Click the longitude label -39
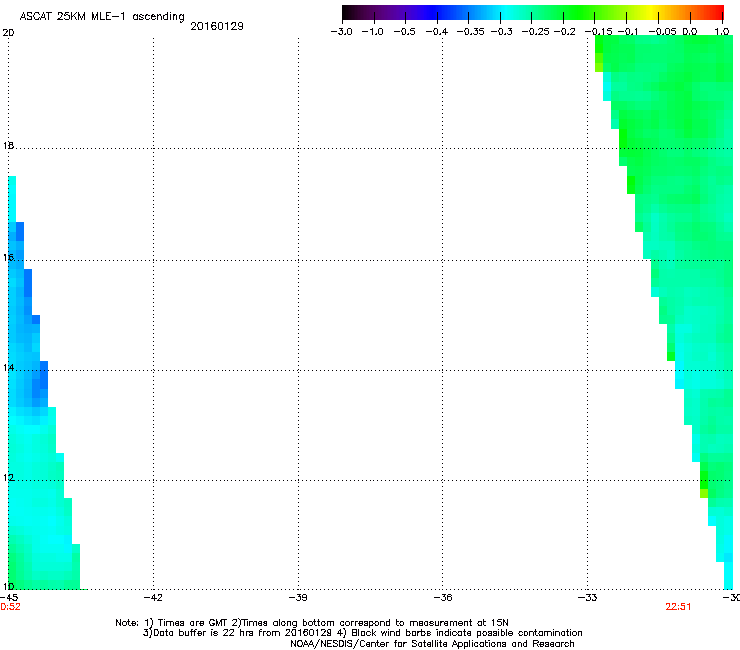Viewport: 740px width, 650px height. (298, 598)
